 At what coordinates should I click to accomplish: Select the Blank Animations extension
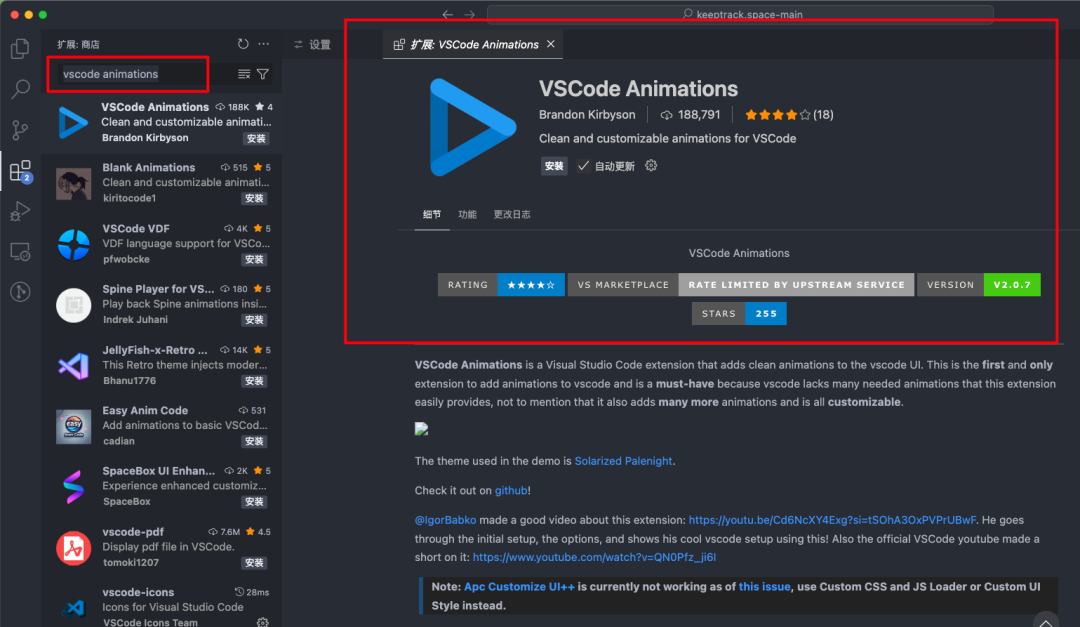pyautogui.click(x=162, y=183)
